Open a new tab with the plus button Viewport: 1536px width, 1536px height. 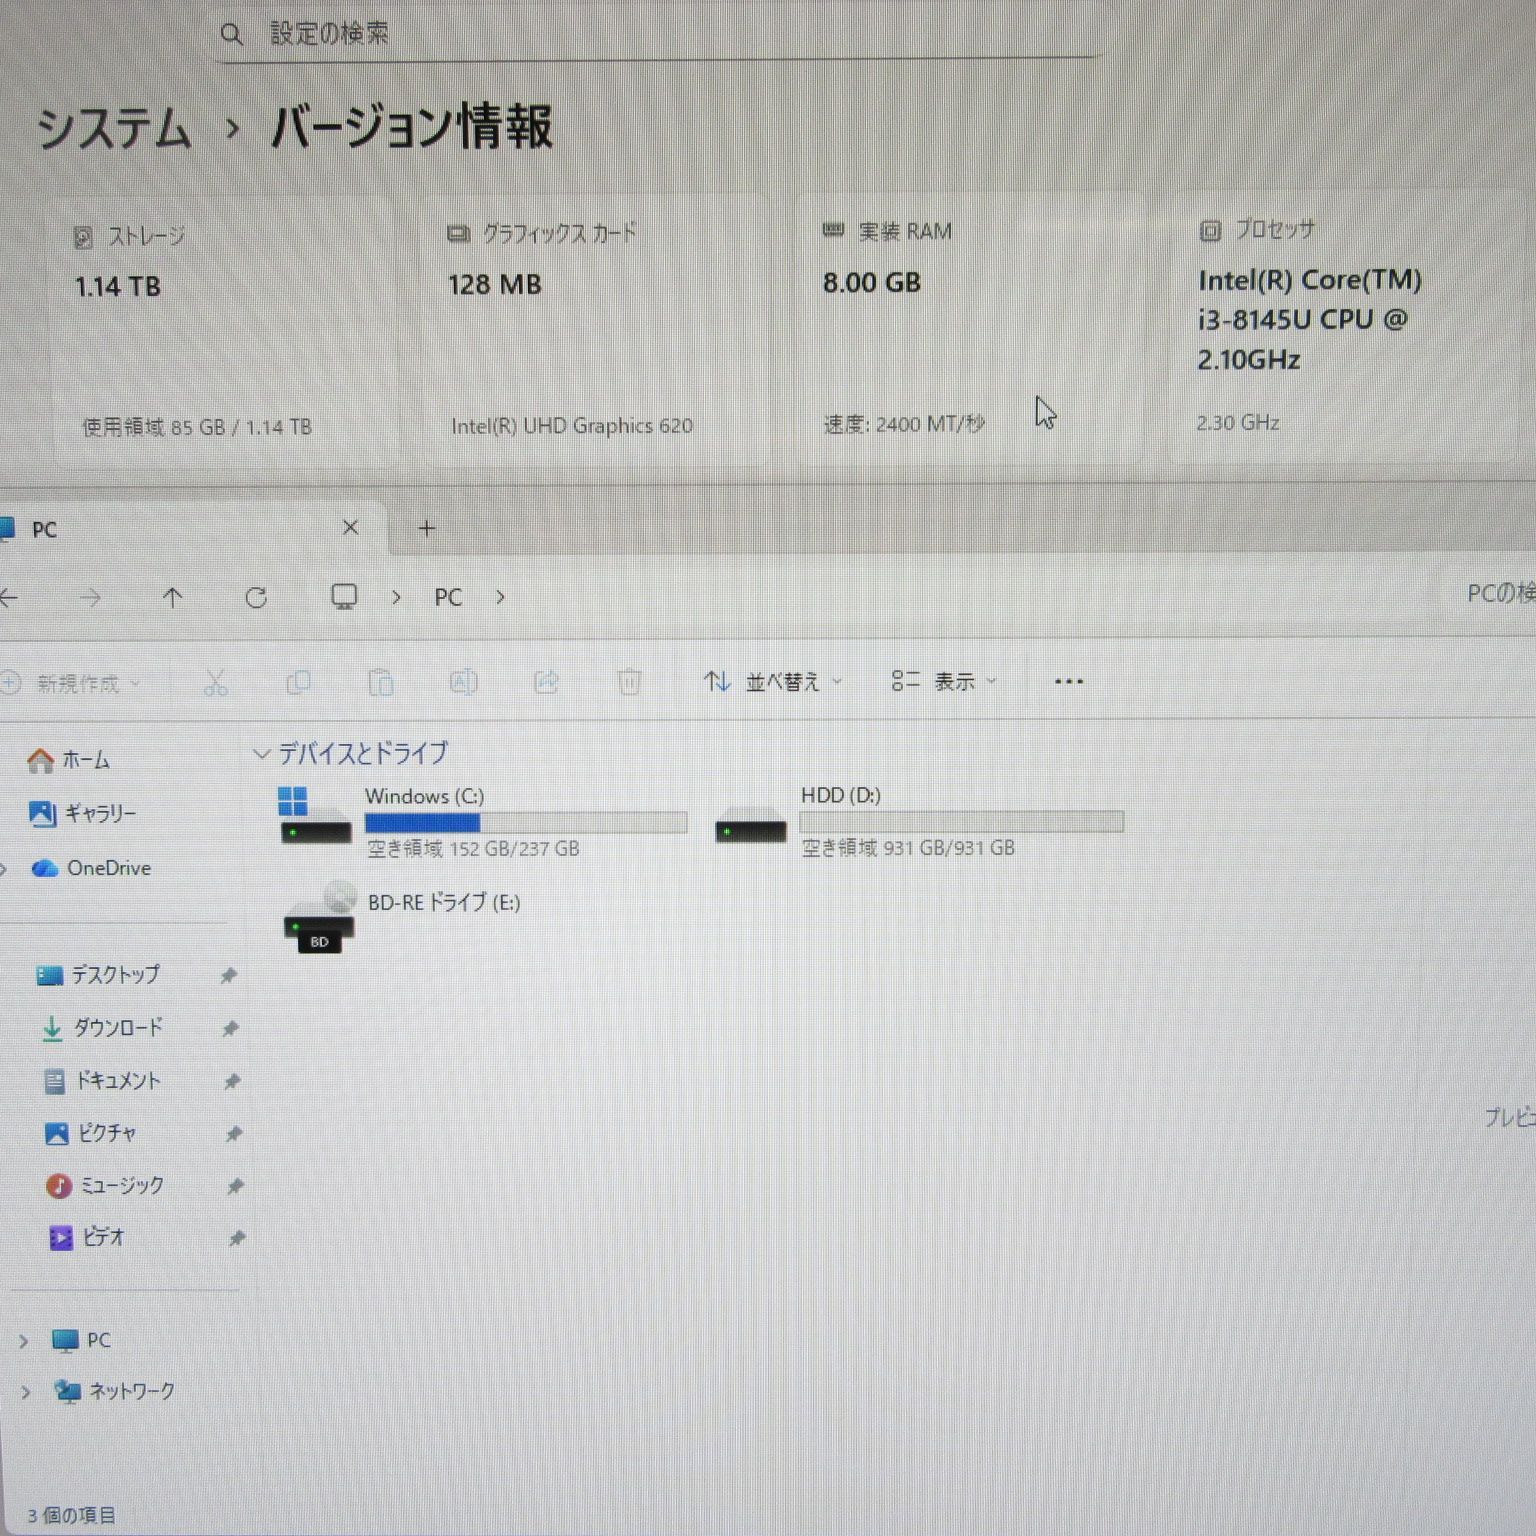point(427,528)
